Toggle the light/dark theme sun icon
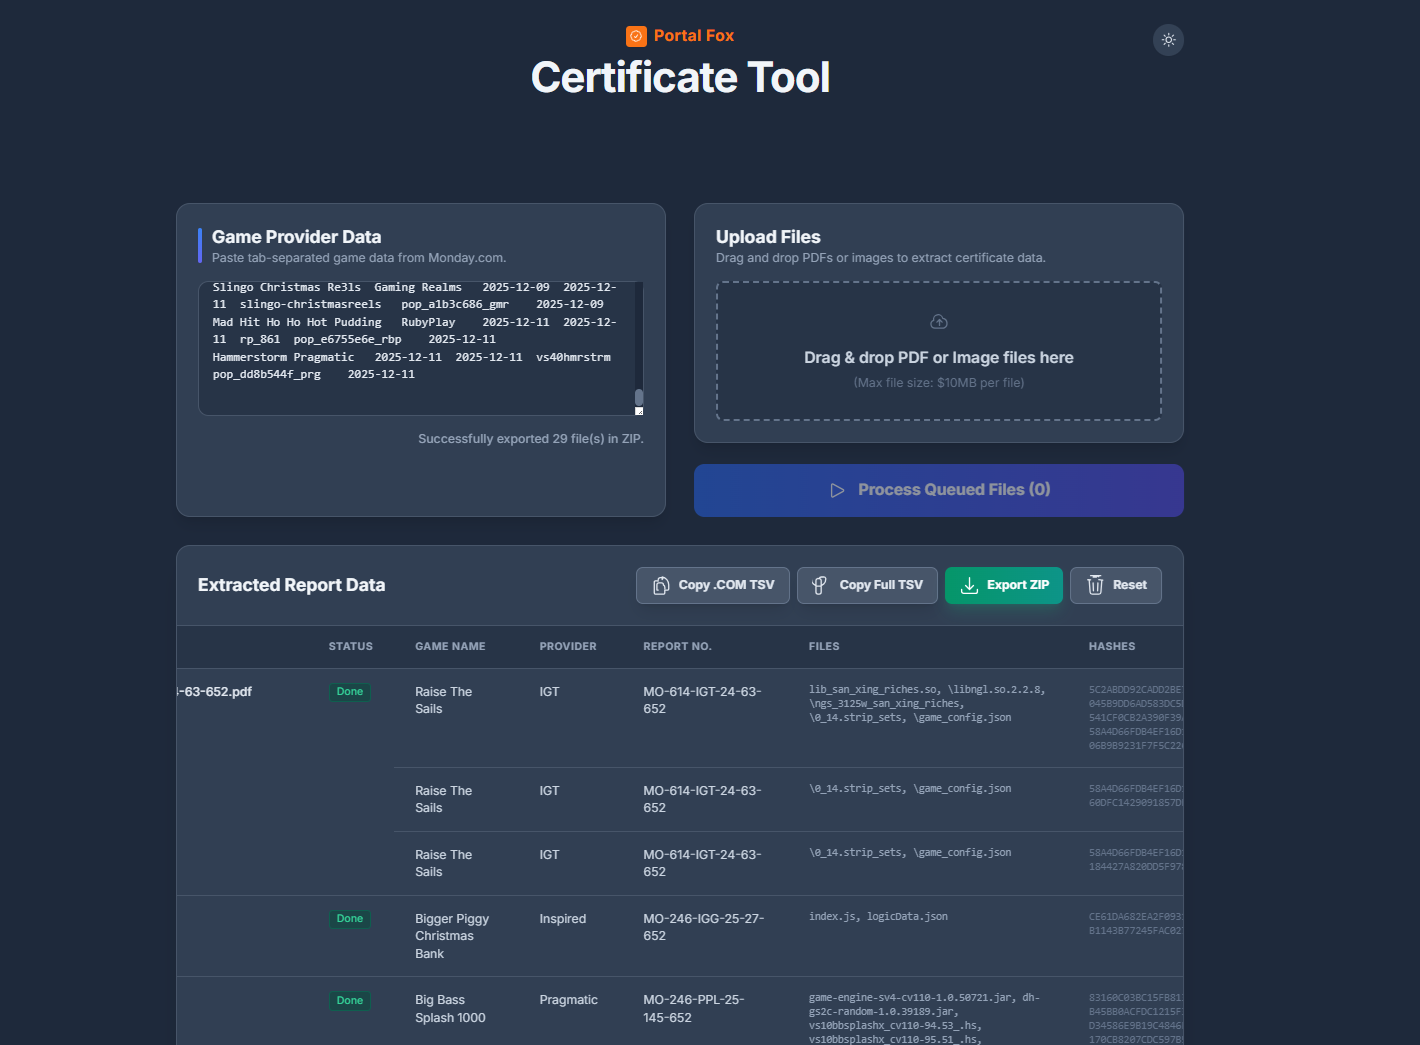Screen dimensions: 1420x1045 (x=1168, y=40)
